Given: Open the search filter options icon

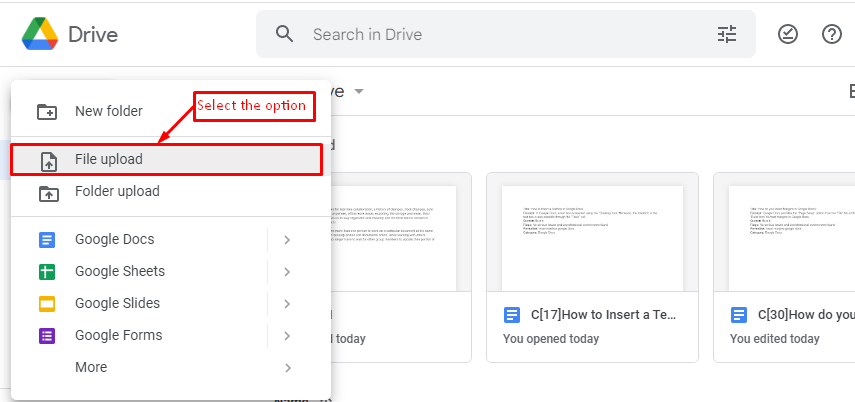Looking at the screenshot, I should click(x=726, y=34).
